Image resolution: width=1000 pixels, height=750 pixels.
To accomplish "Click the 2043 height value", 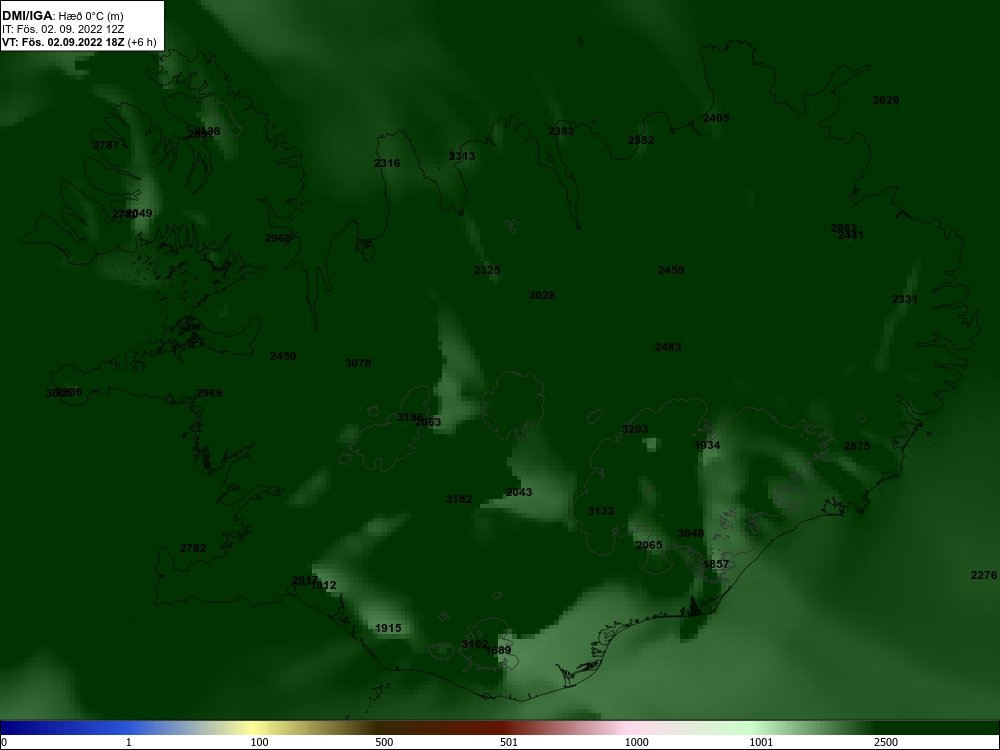I will tap(518, 492).
